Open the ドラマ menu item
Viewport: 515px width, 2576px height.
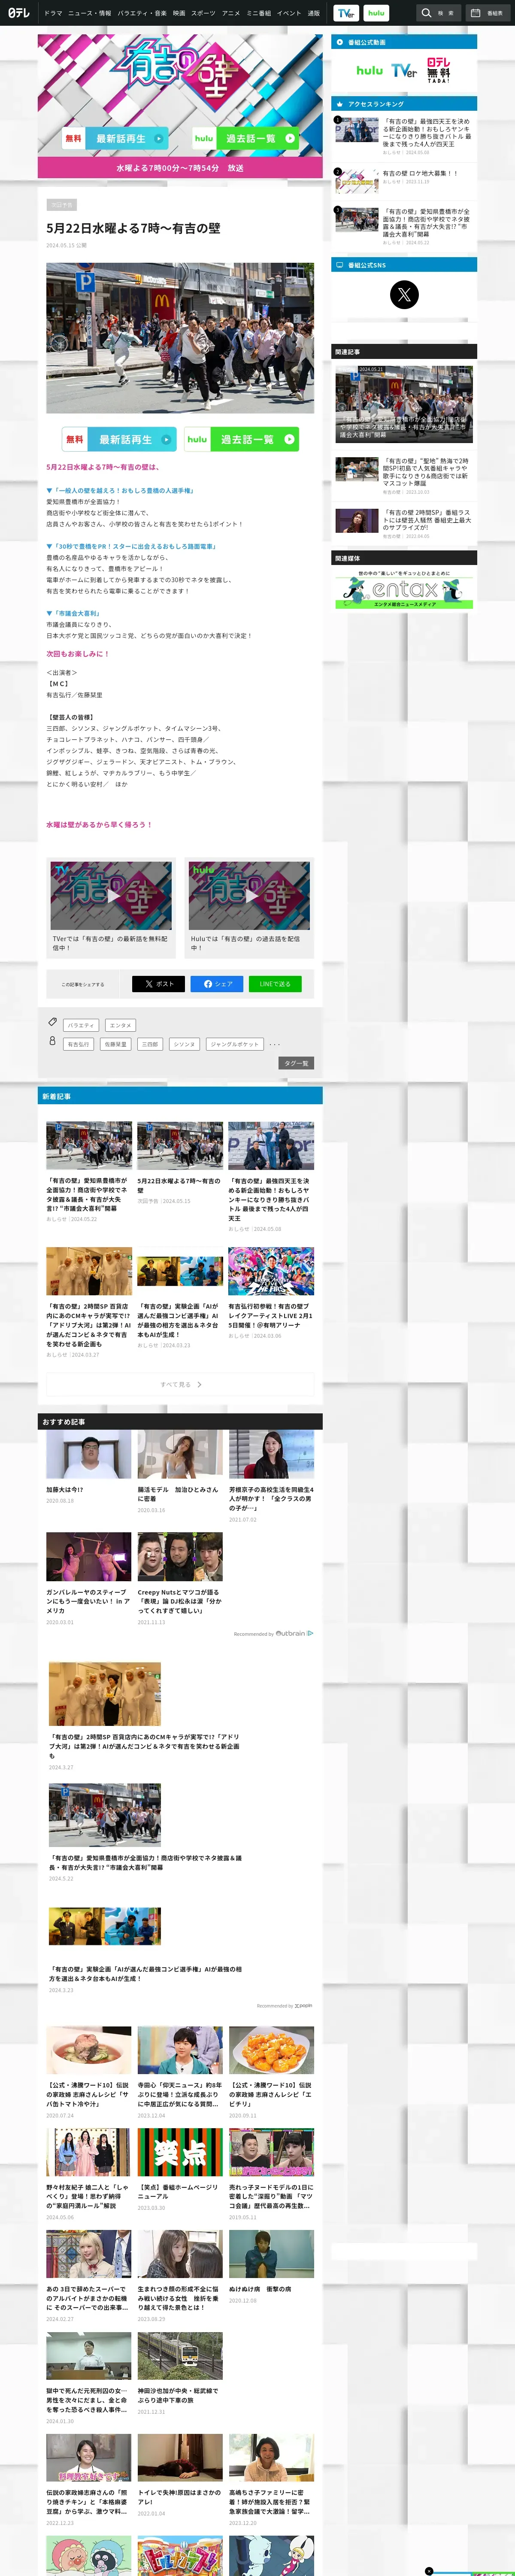click(53, 13)
